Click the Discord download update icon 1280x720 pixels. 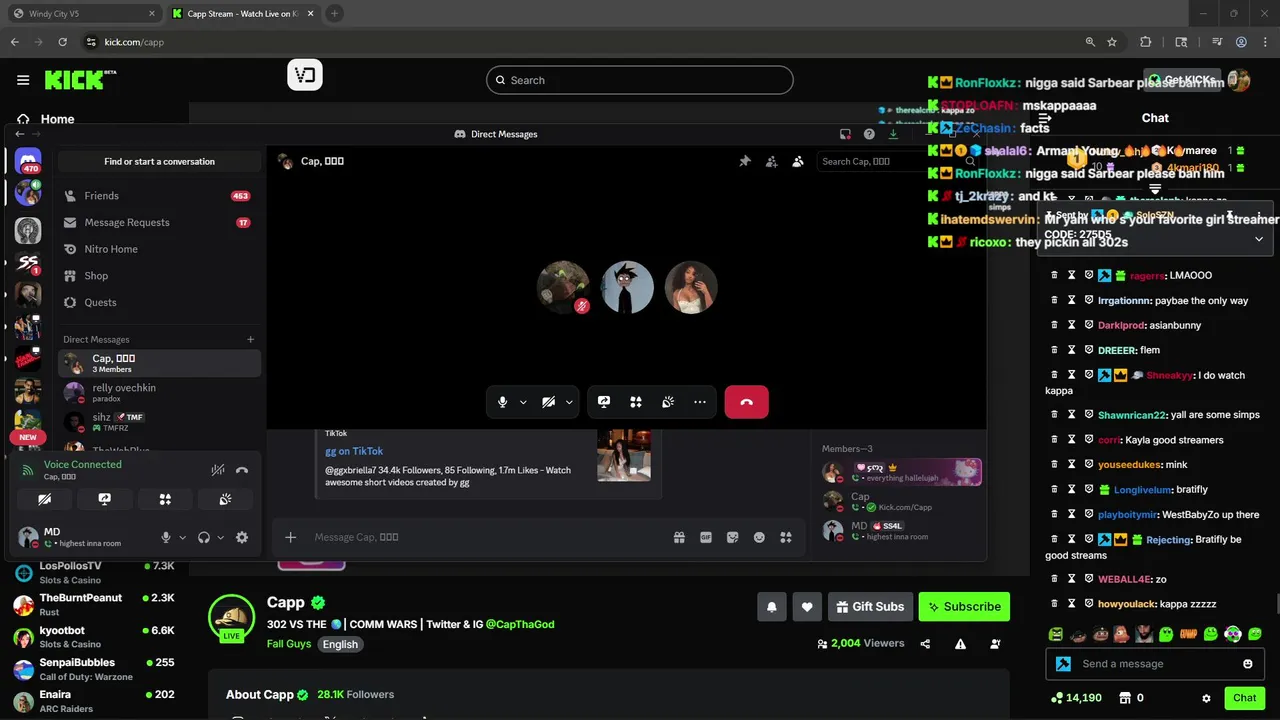pyautogui.click(x=893, y=134)
